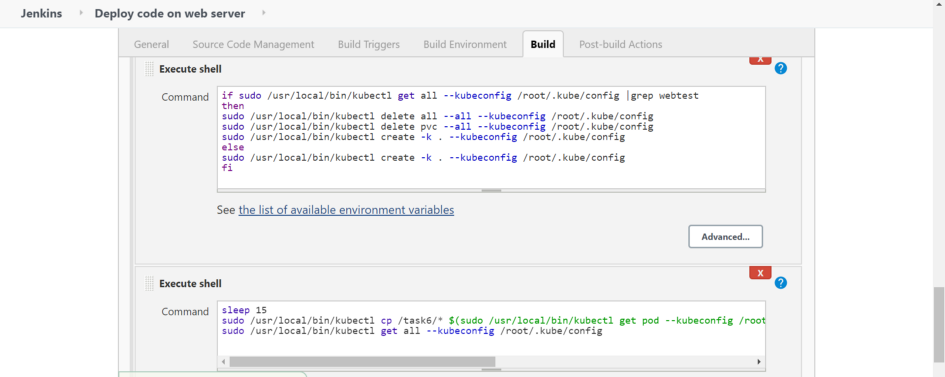Viewport: 945px width, 377px height.
Task: Switch to the Source Code Management tab
Action: [253, 45]
